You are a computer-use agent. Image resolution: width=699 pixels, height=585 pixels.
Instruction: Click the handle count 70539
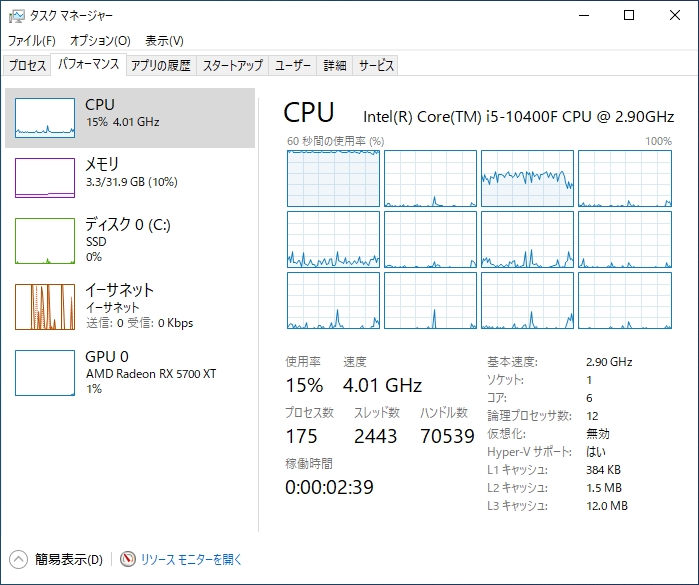tap(447, 436)
